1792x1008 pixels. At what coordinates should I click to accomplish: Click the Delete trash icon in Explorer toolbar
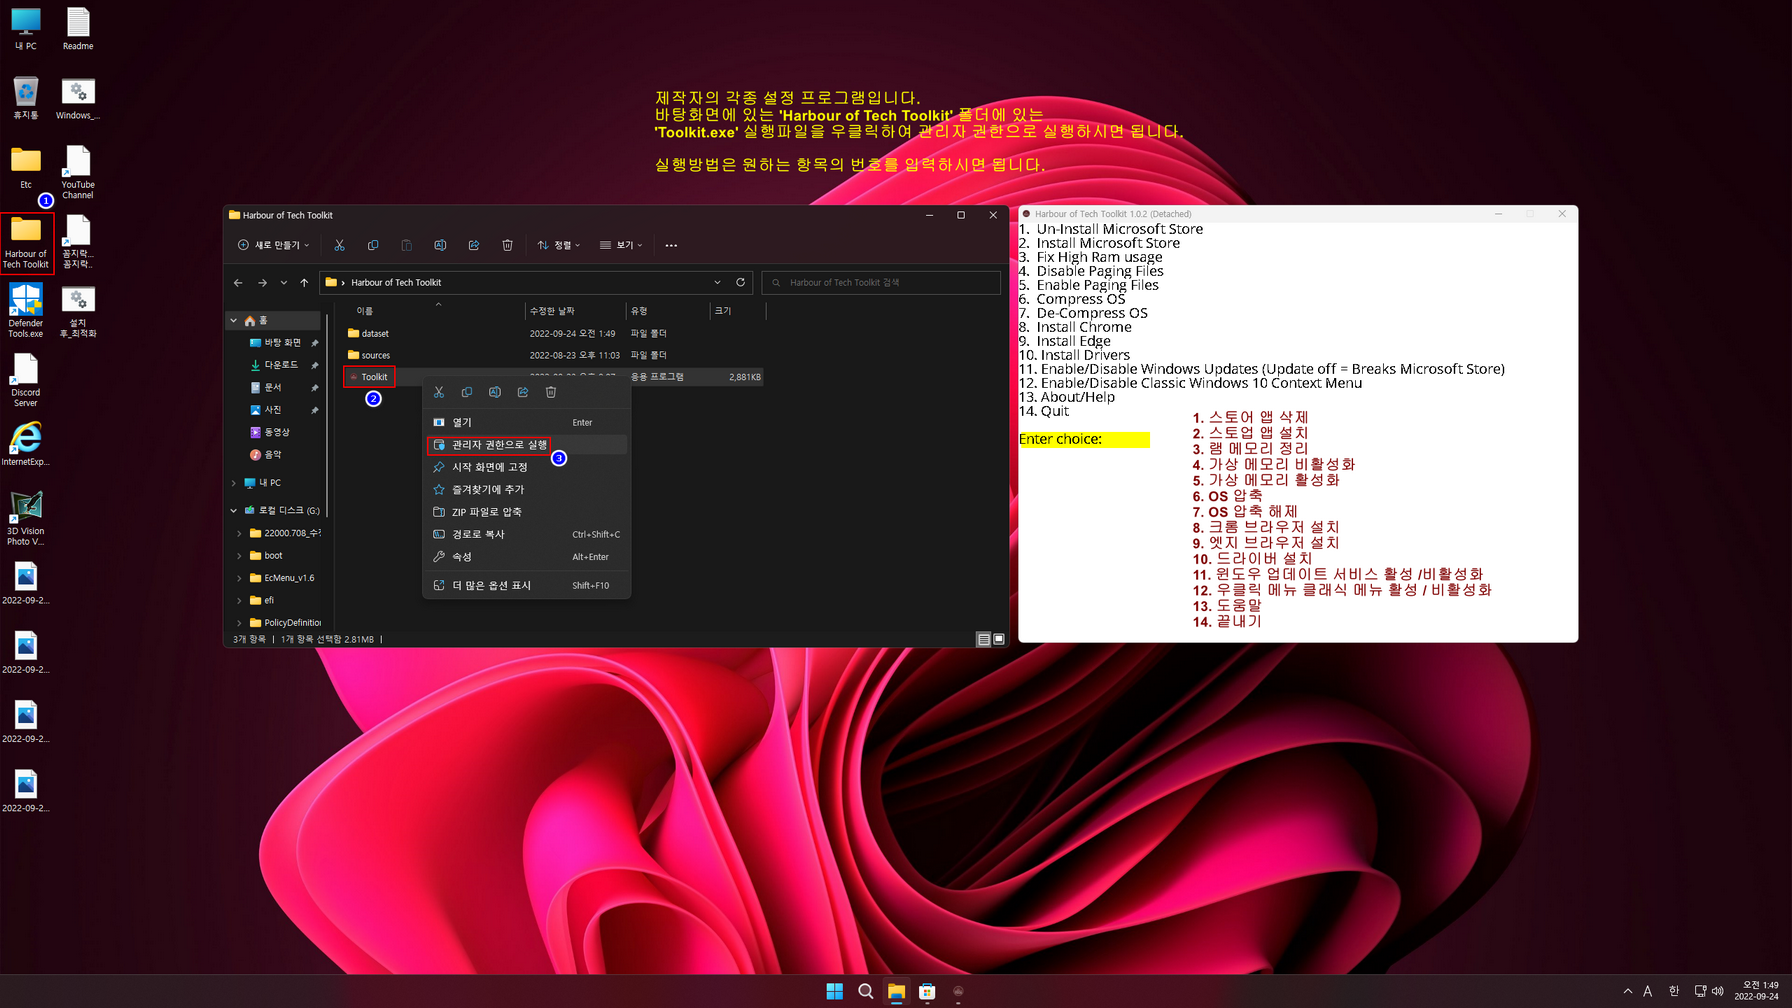[x=507, y=245]
